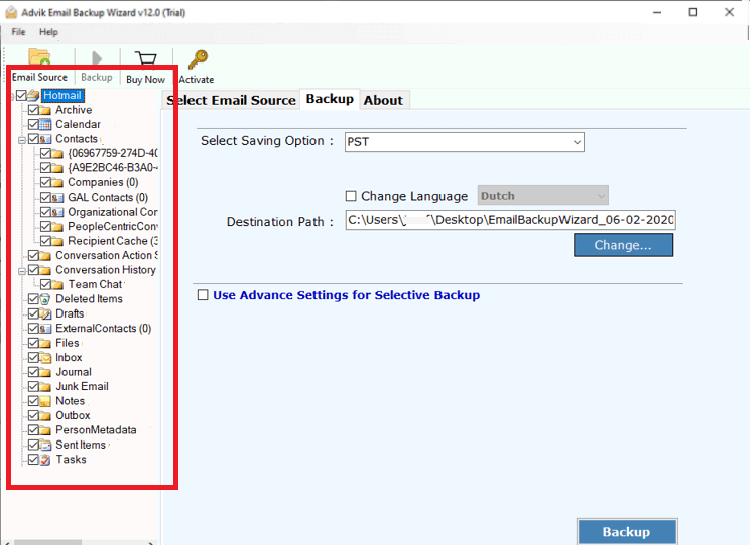Click the Drafts pencil folder icon
This screenshot has height=545, width=750.
point(45,314)
